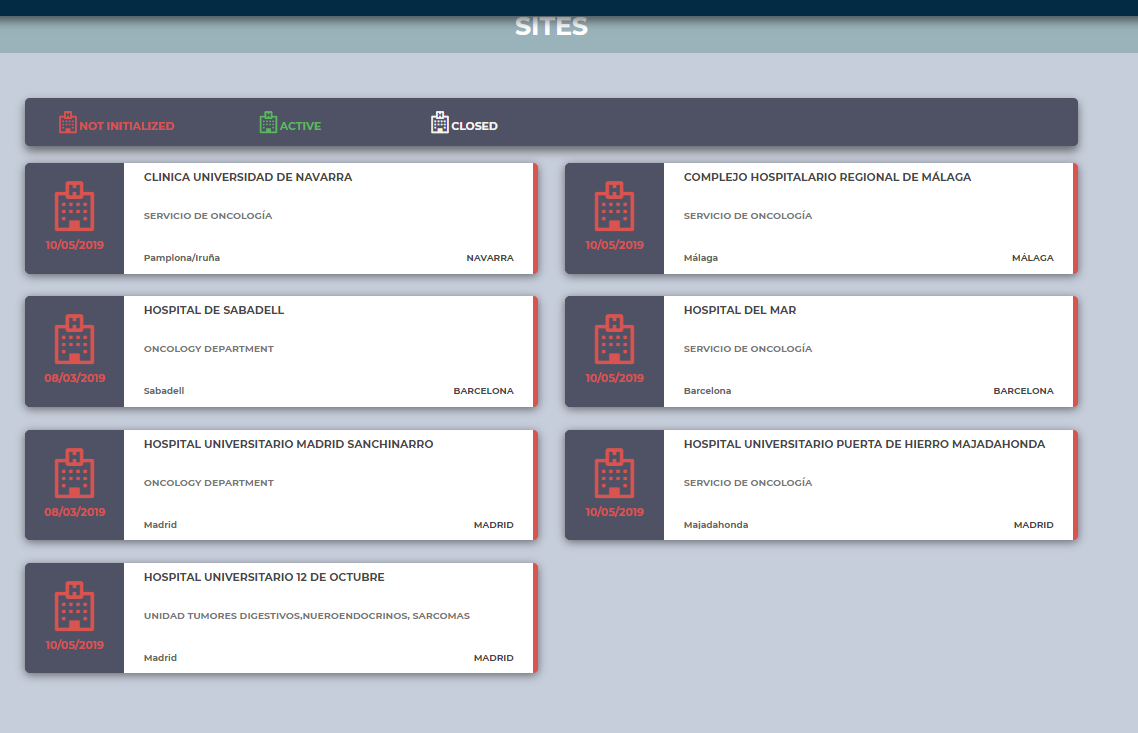Click MADRID province on 12 de Octubre card

[494, 658]
